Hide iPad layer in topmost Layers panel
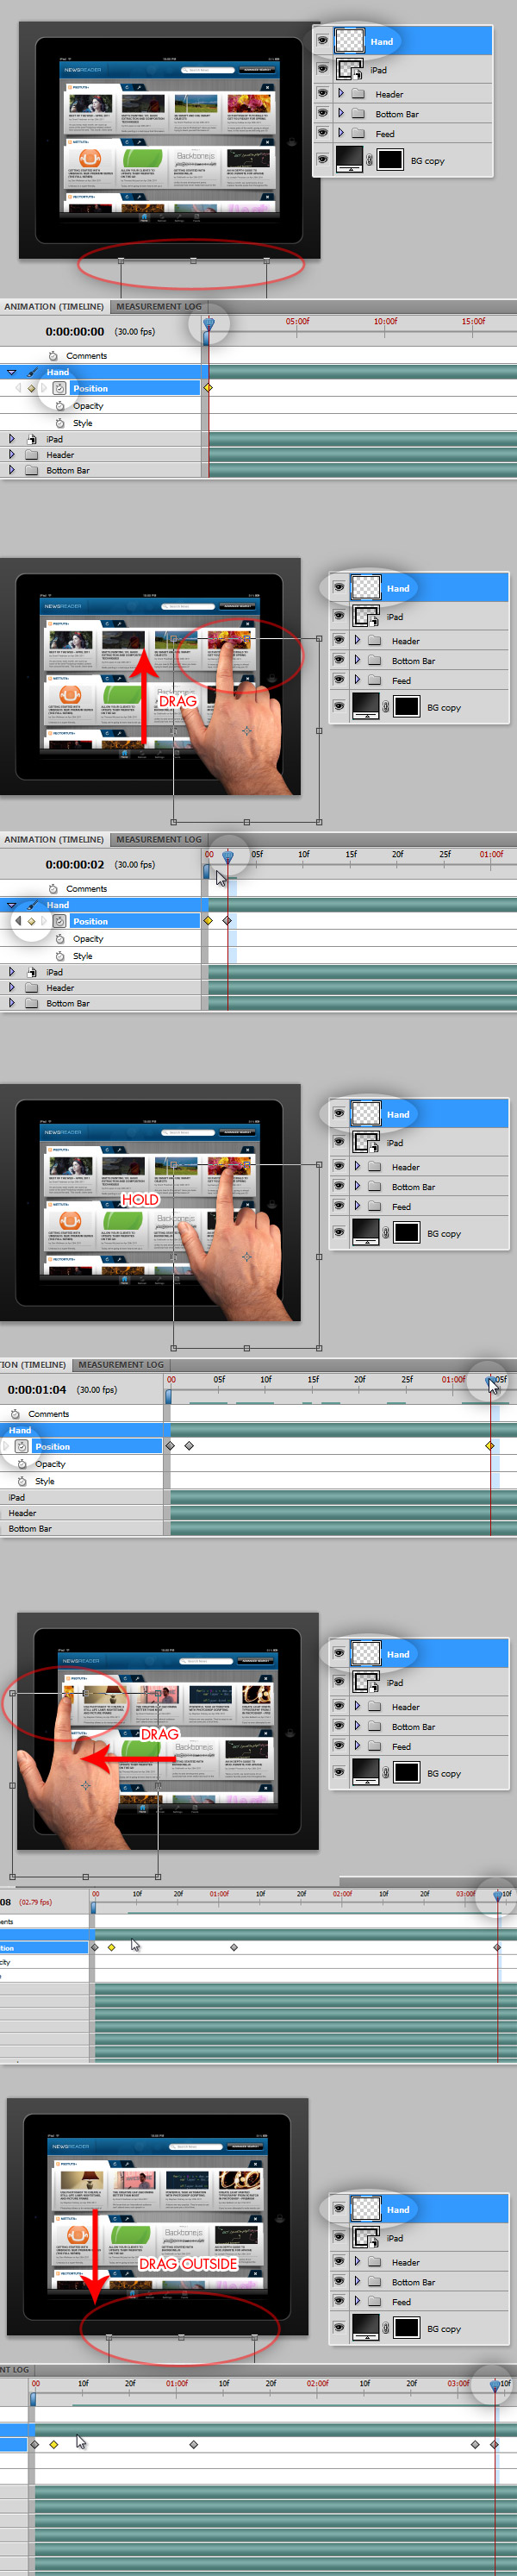The height and width of the screenshot is (2576, 517). [322, 69]
